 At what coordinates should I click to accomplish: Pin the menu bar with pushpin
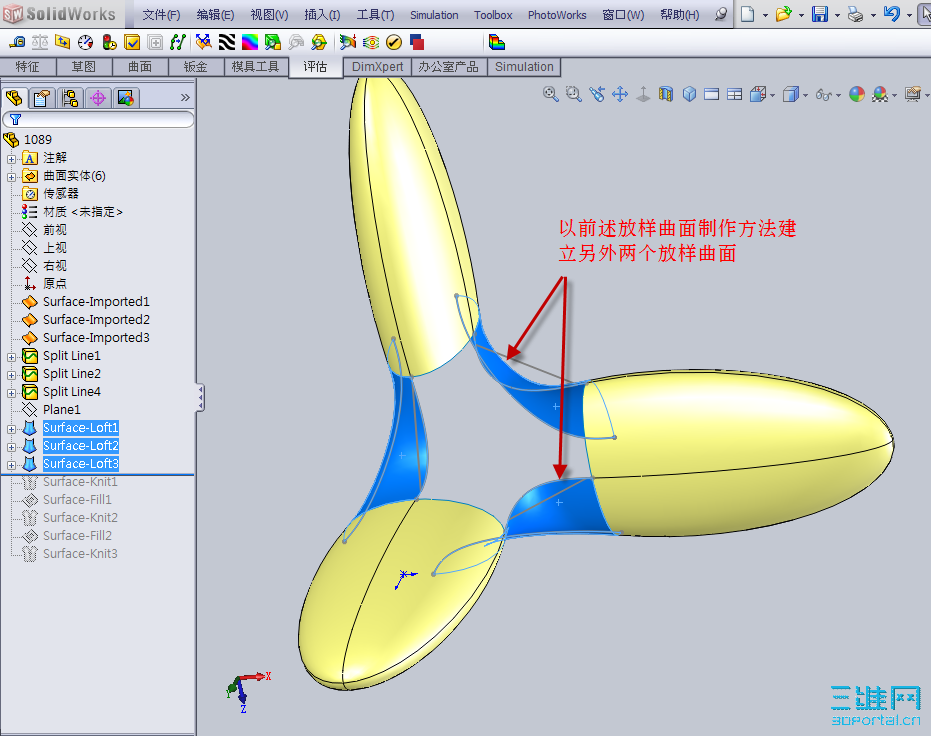(x=720, y=14)
